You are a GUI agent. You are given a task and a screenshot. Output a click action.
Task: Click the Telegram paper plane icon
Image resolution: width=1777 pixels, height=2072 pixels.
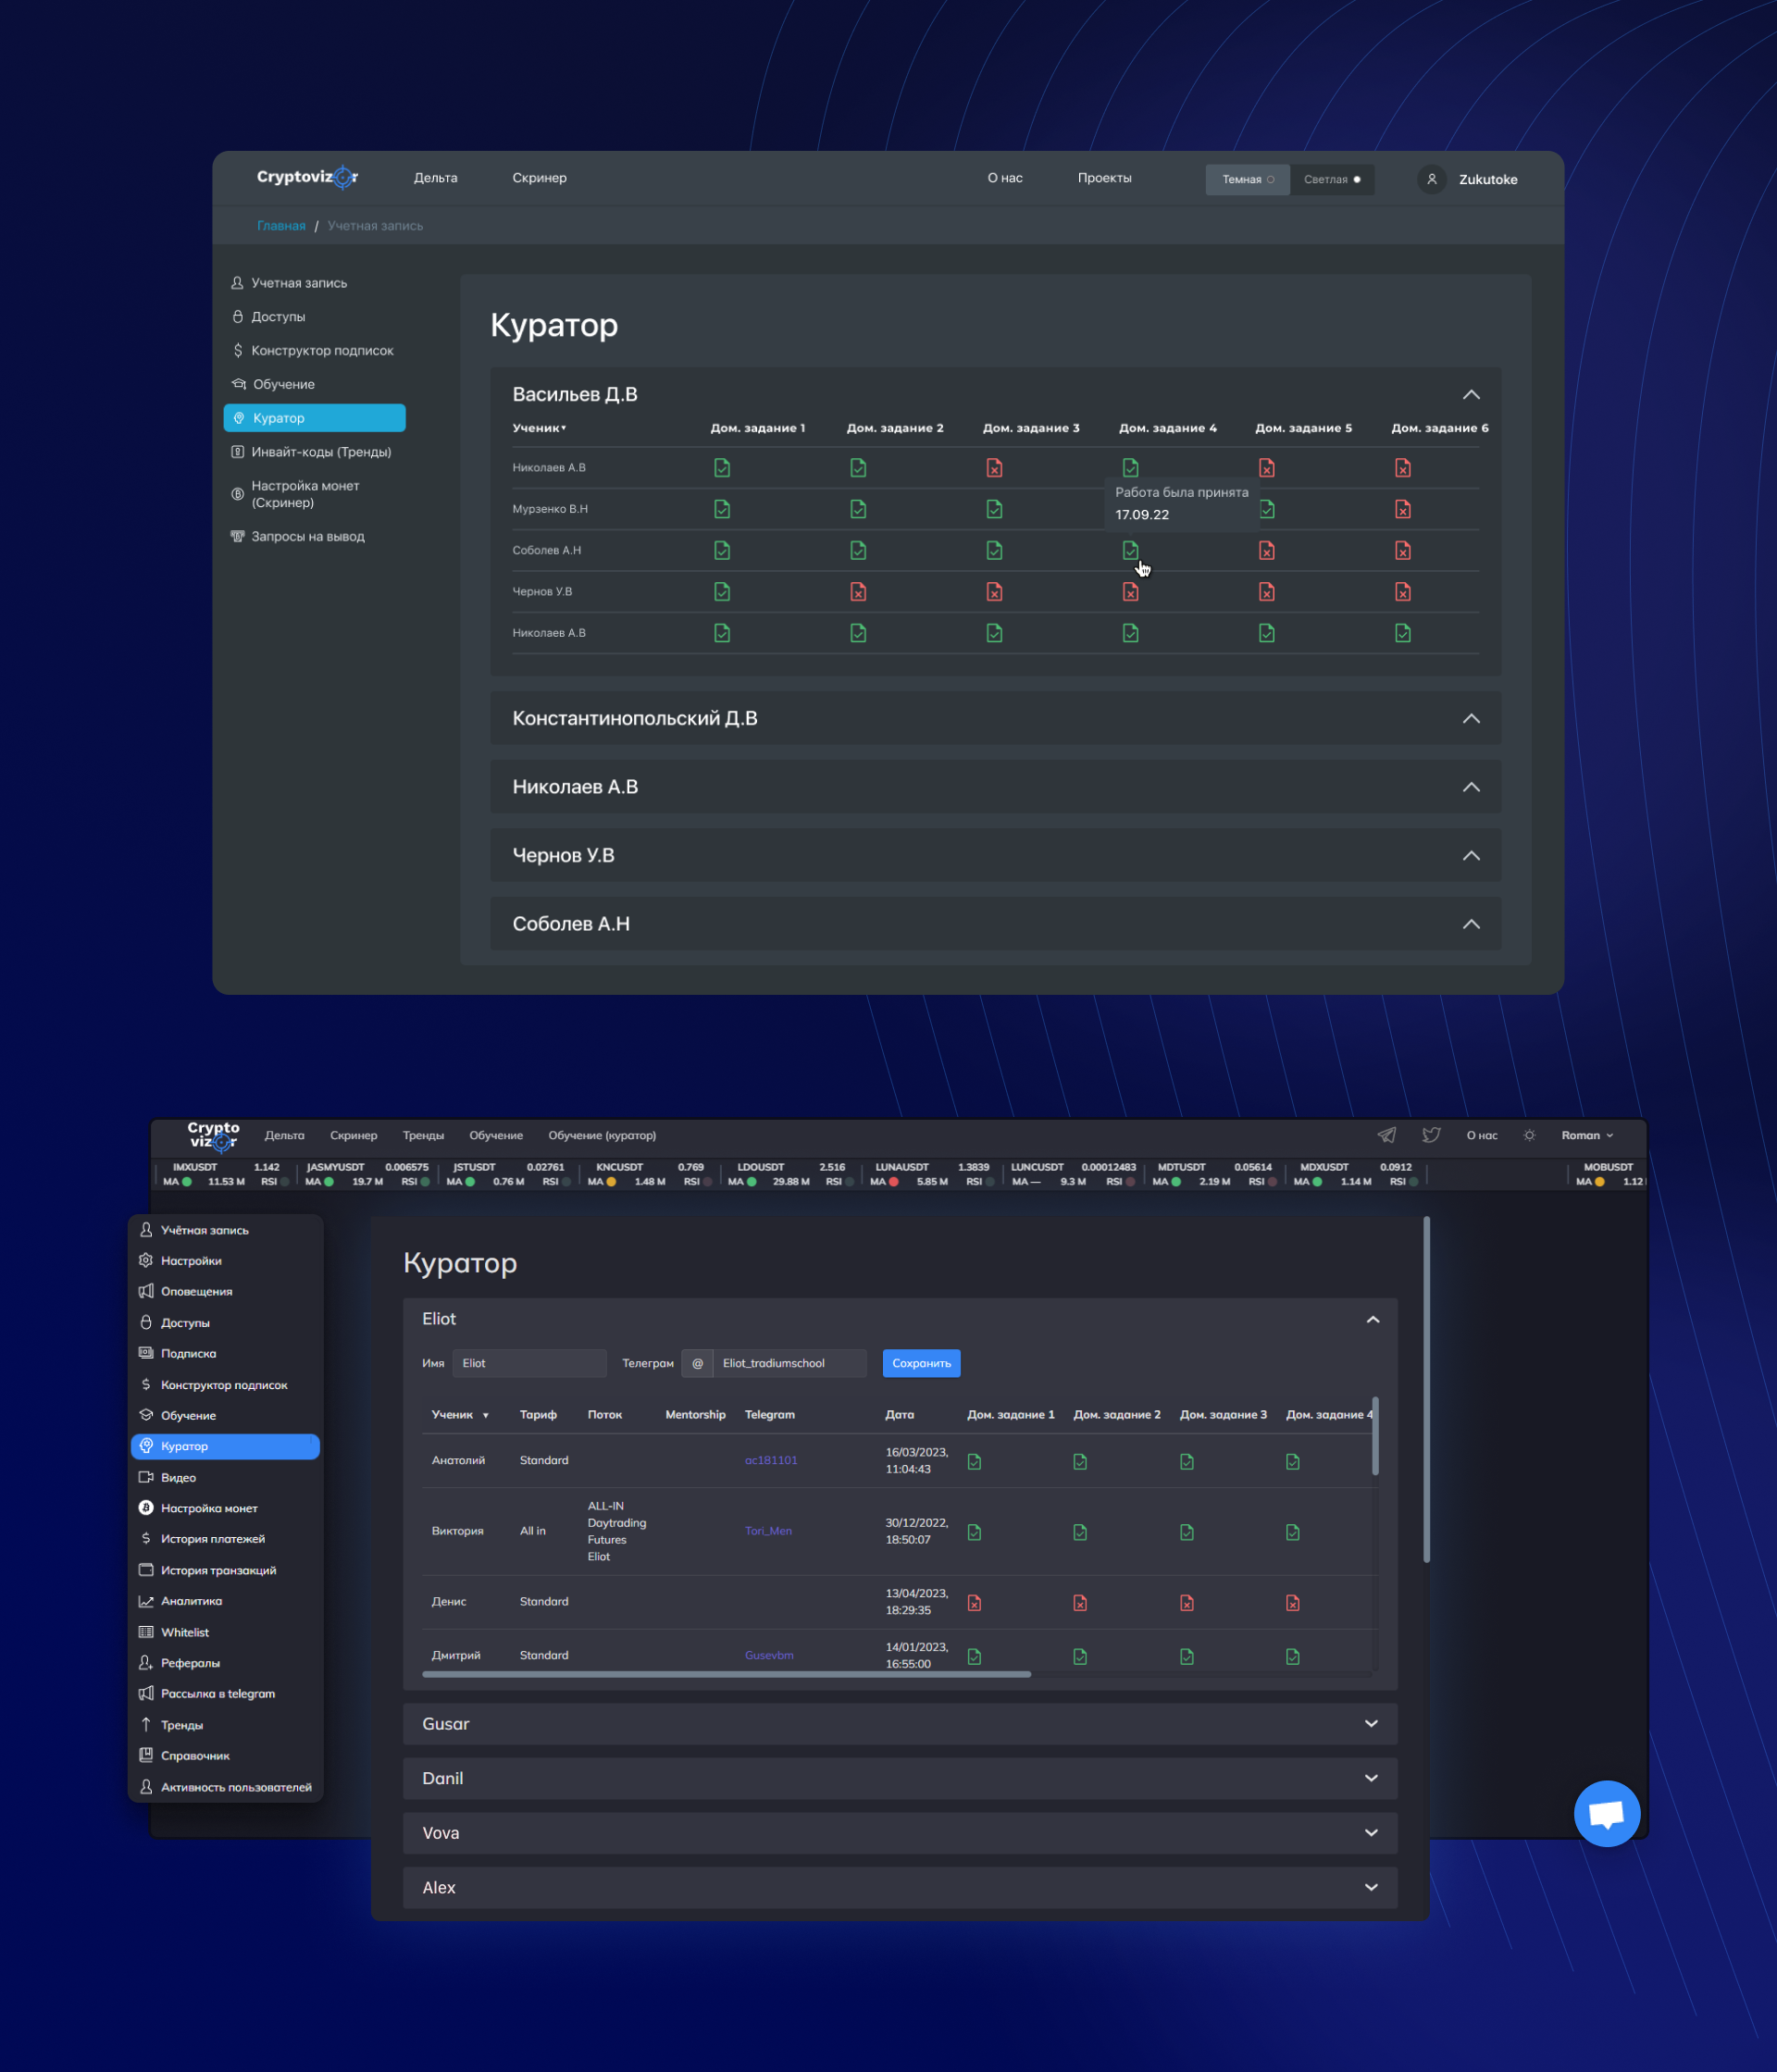click(1386, 1135)
